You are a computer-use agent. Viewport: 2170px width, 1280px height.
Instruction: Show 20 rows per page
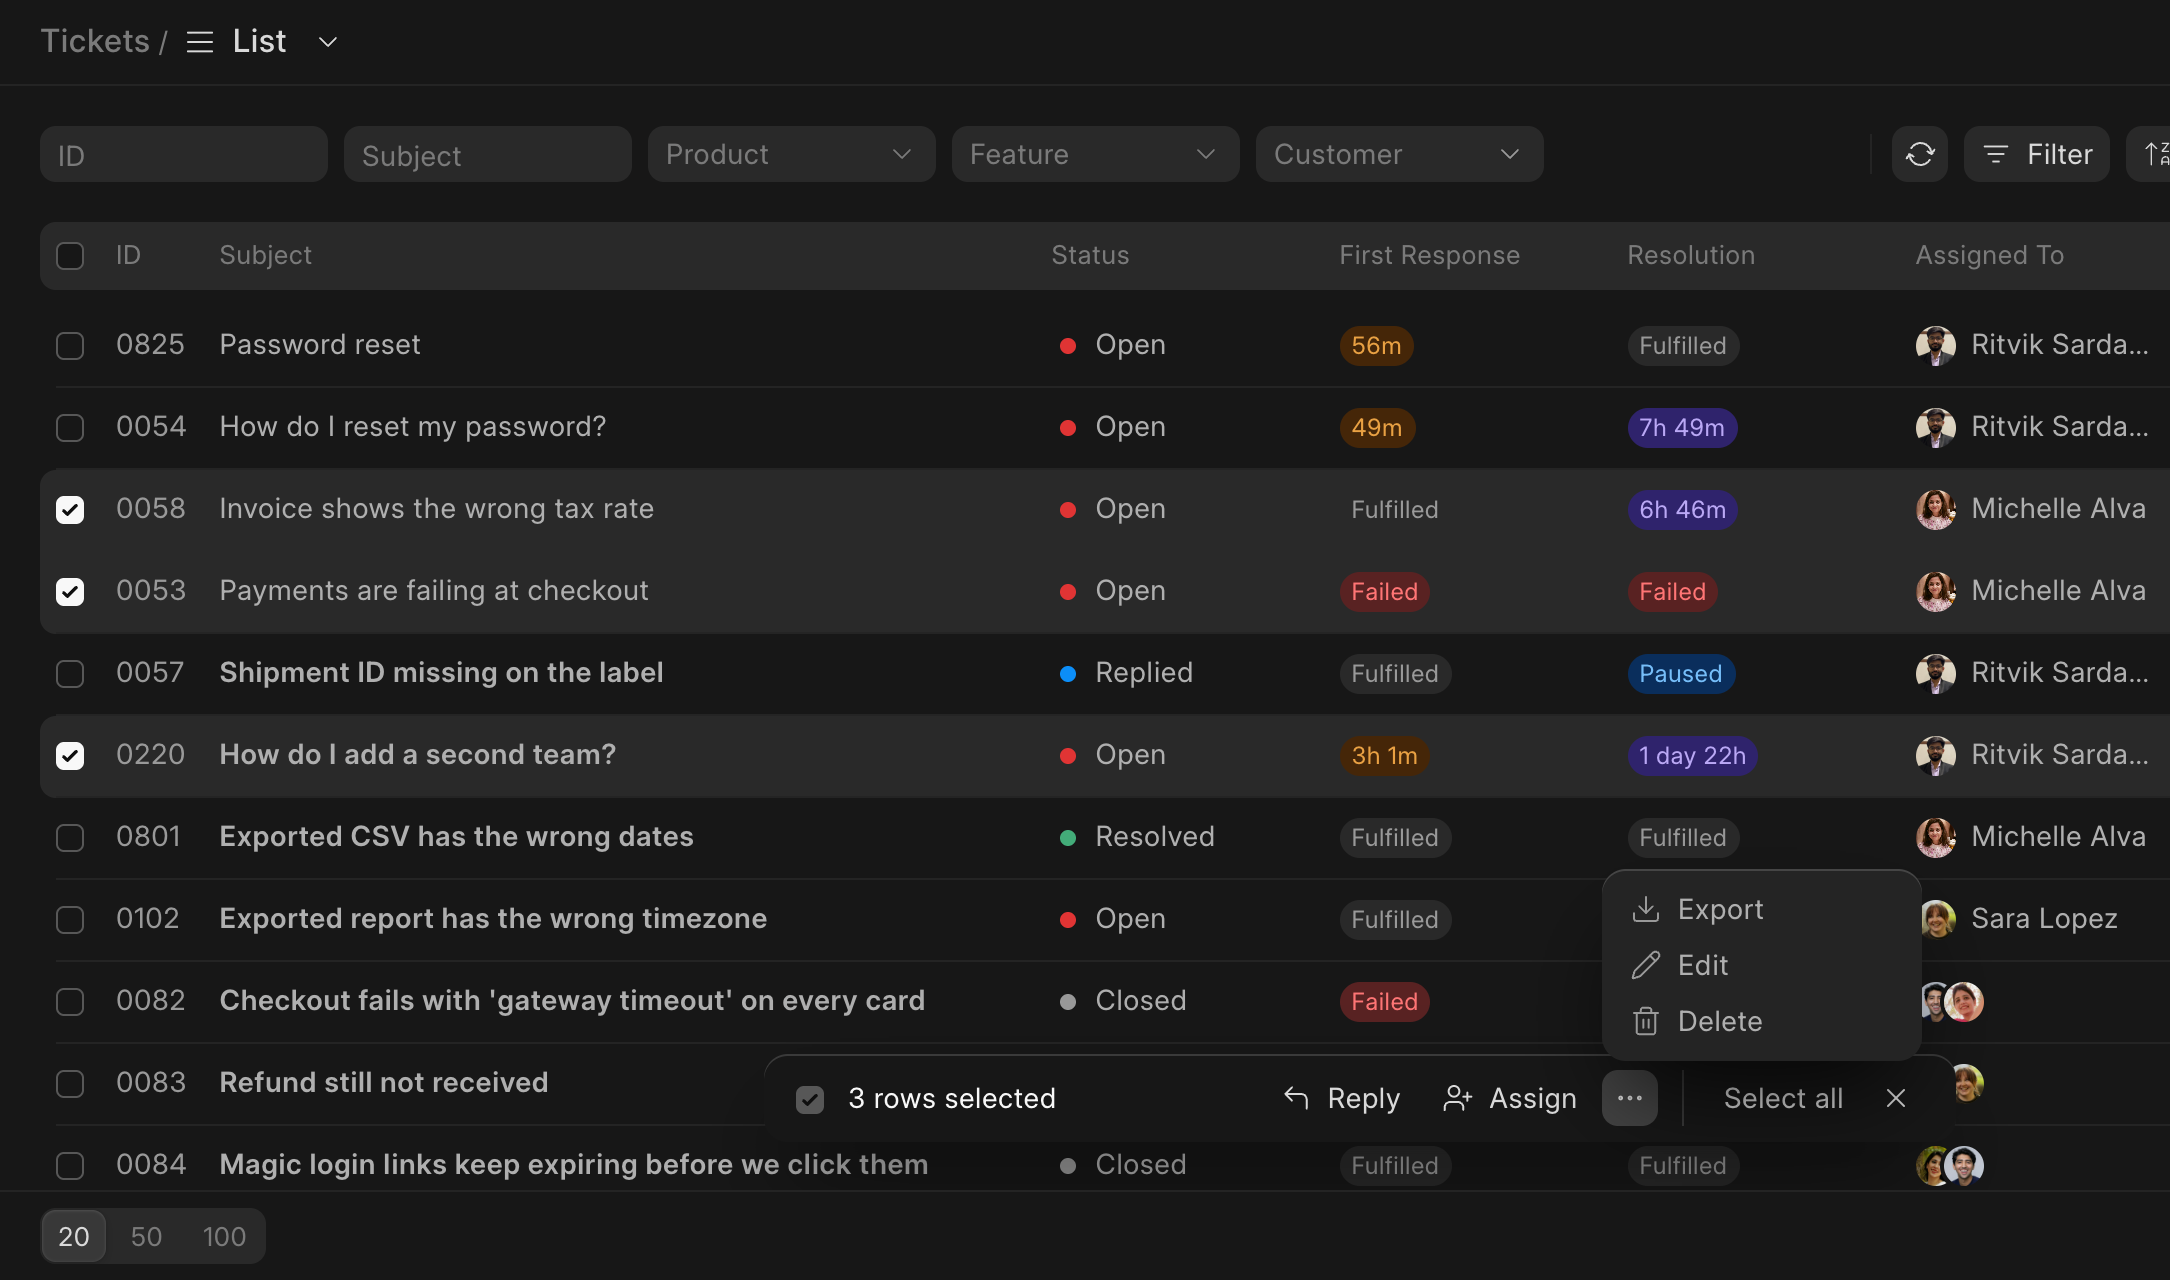tap(73, 1236)
